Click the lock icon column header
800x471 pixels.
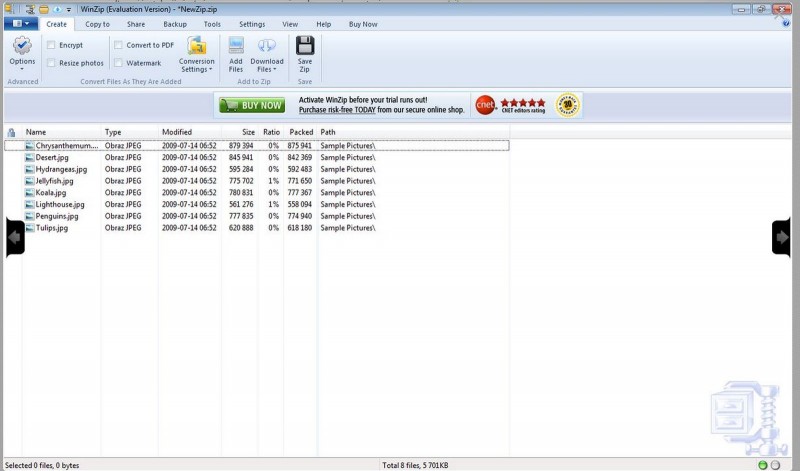[x=11, y=132]
